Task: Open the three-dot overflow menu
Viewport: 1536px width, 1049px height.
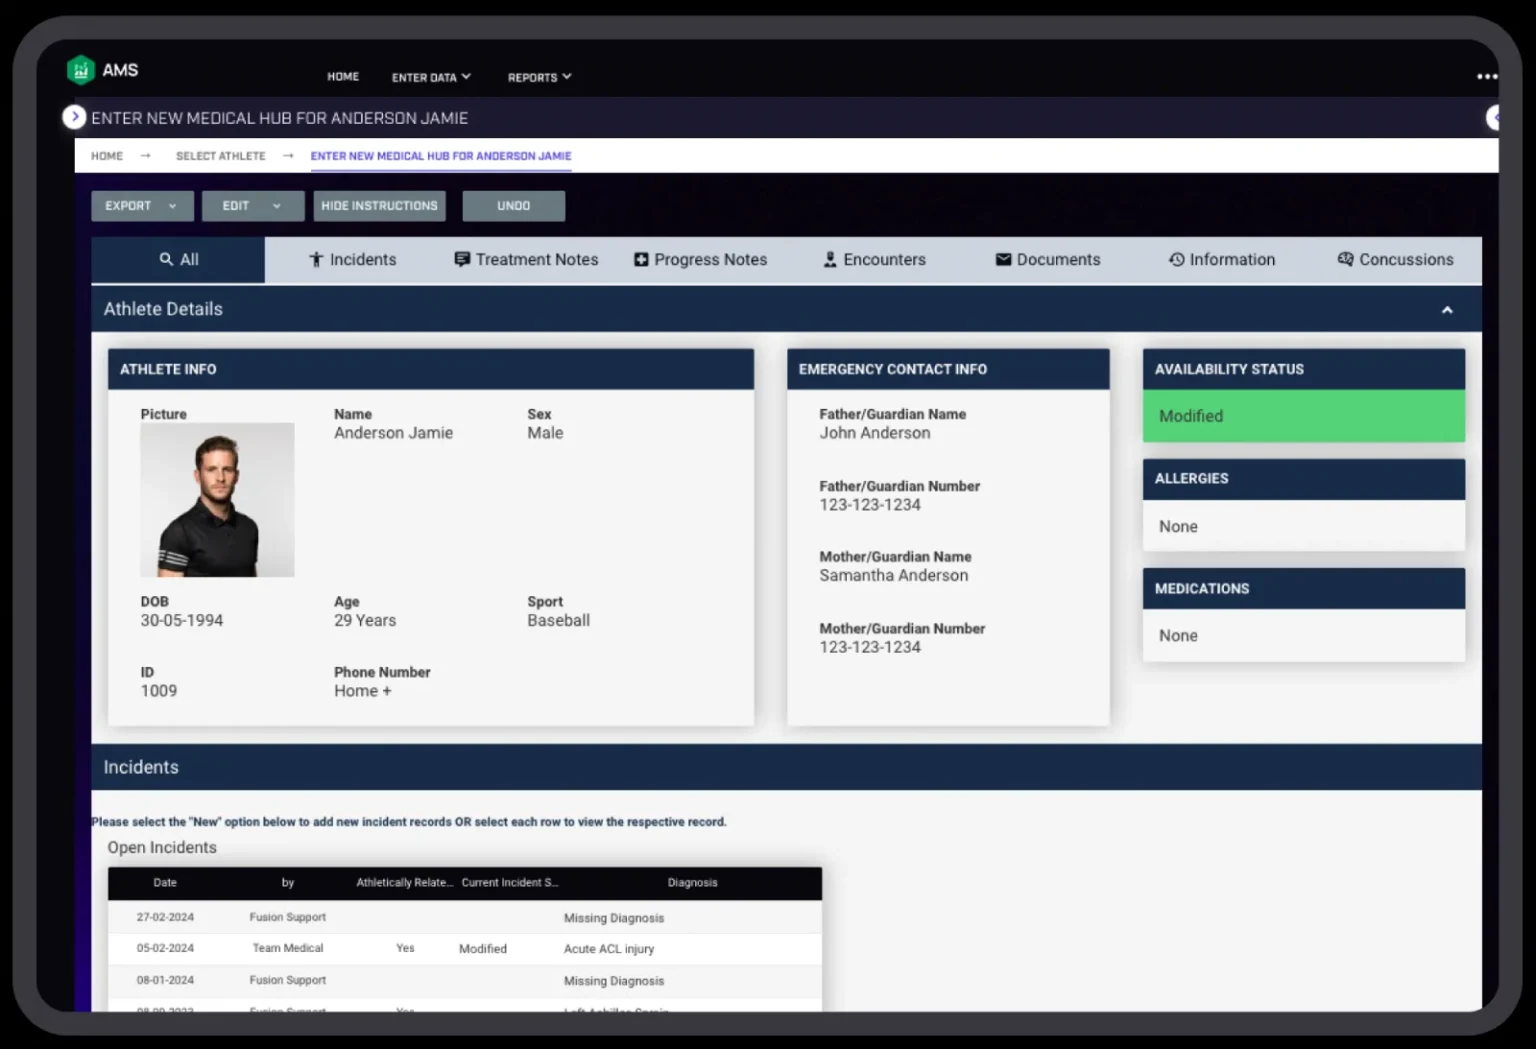Action: 1487,76
